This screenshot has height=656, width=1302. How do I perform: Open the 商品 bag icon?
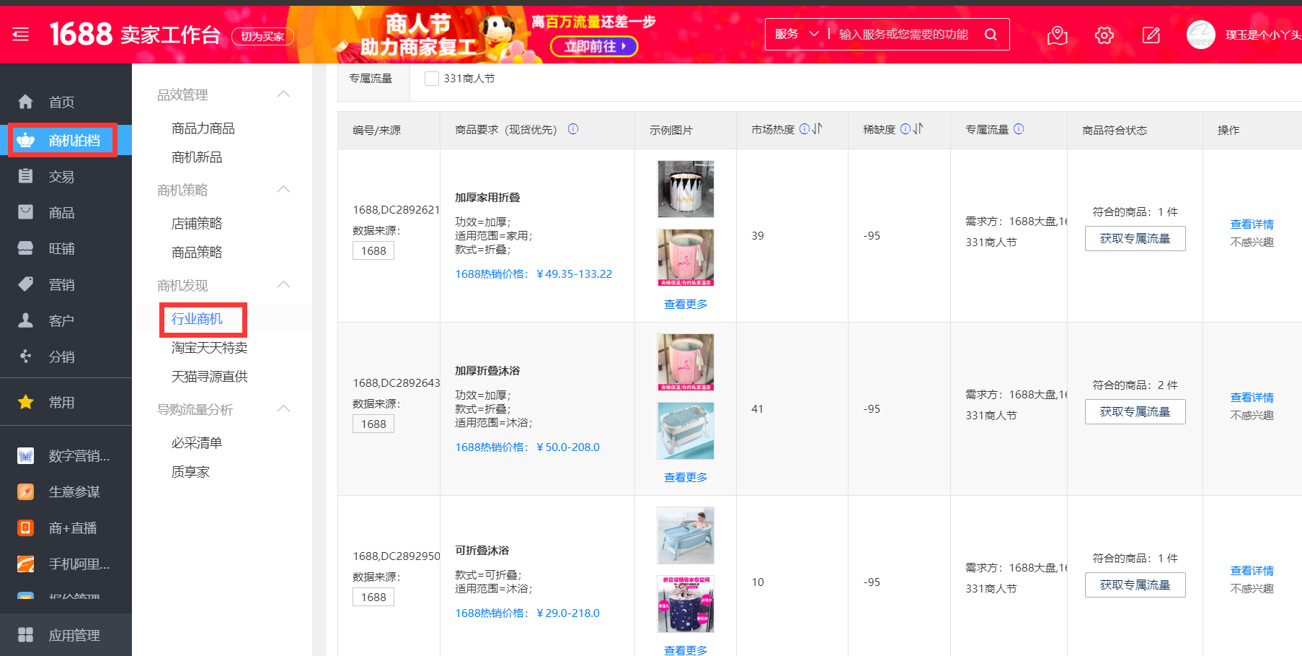(x=26, y=212)
